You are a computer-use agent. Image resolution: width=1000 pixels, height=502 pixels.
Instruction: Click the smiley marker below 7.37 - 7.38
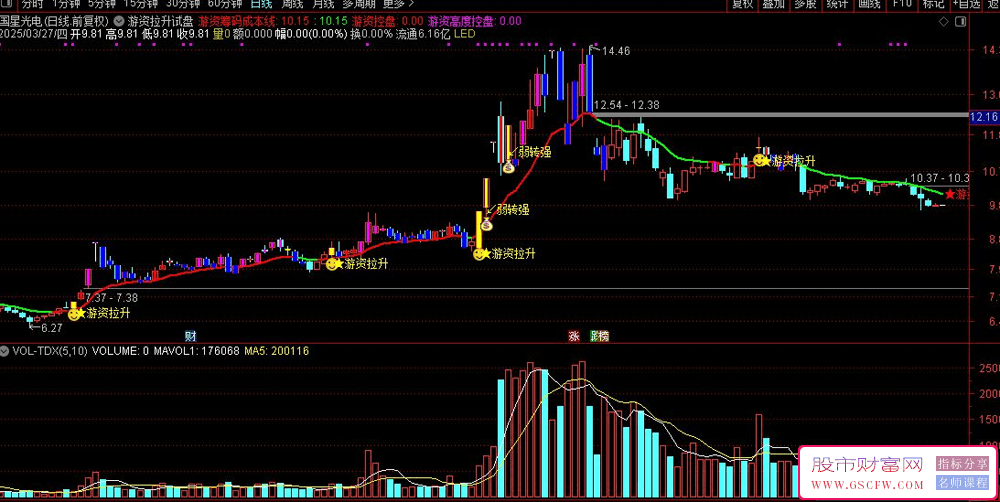click(x=74, y=314)
